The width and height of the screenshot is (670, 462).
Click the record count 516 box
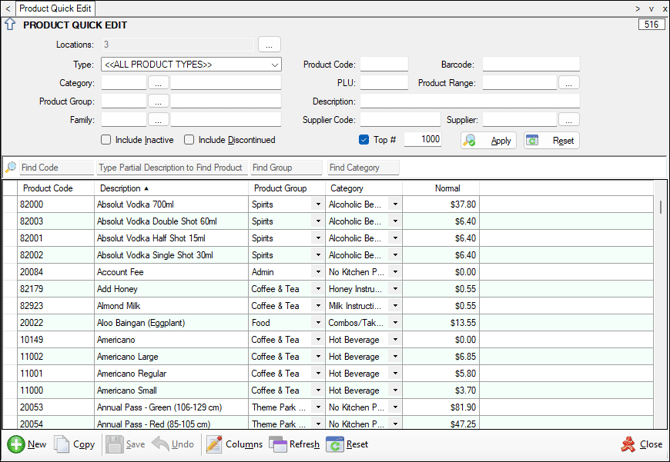click(651, 24)
